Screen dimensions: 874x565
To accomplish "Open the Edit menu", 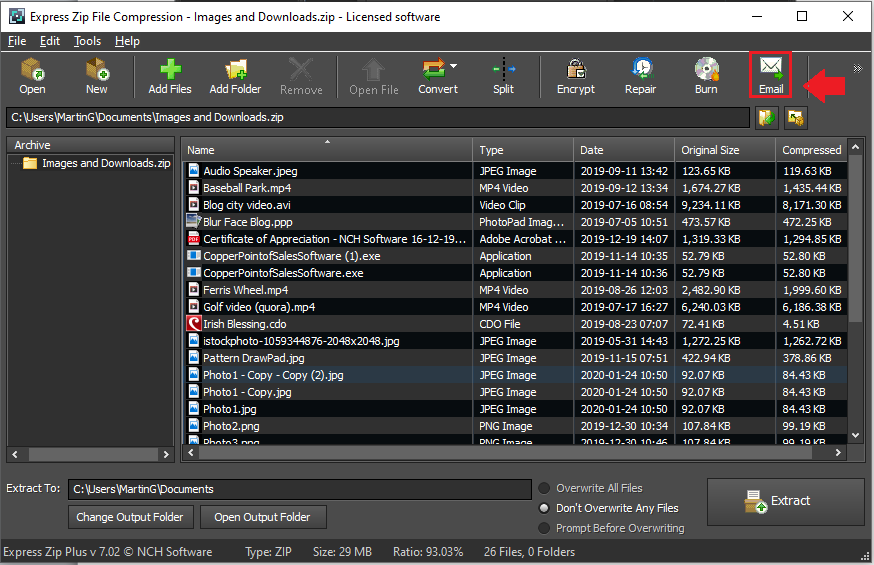I will tap(50, 41).
